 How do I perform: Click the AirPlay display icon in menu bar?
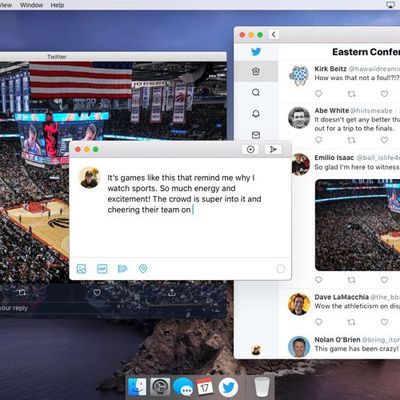(390, 5)
